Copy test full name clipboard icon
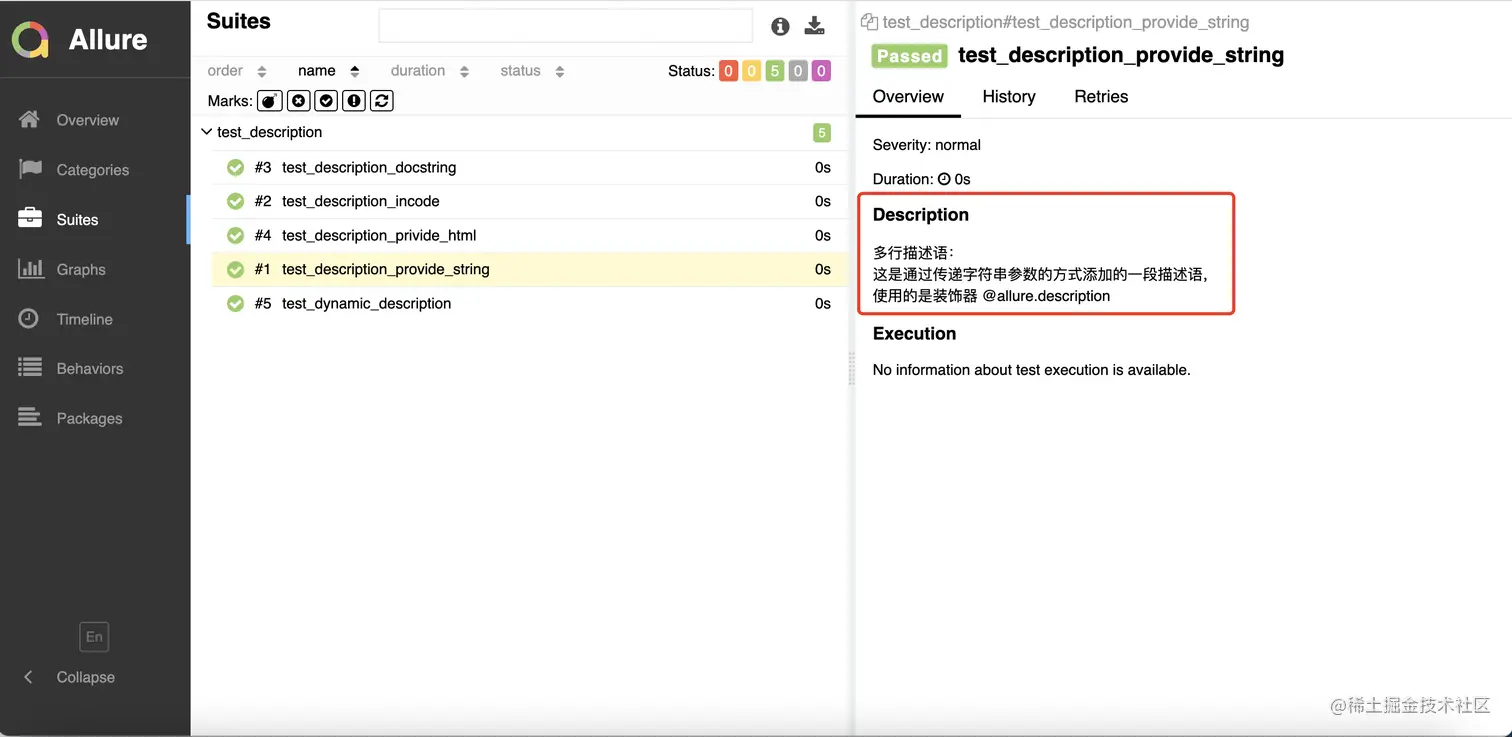This screenshot has height=737, width=1512. pyautogui.click(x=869, y=22)
